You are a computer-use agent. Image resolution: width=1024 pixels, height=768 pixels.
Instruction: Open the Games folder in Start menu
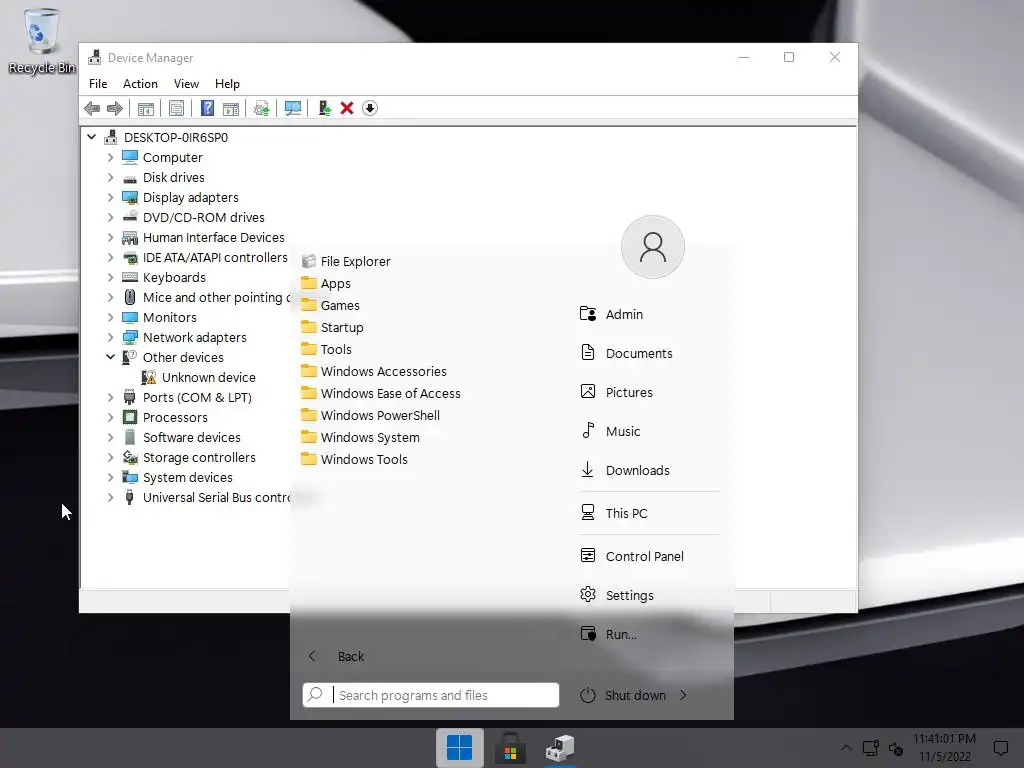[330, 306]
